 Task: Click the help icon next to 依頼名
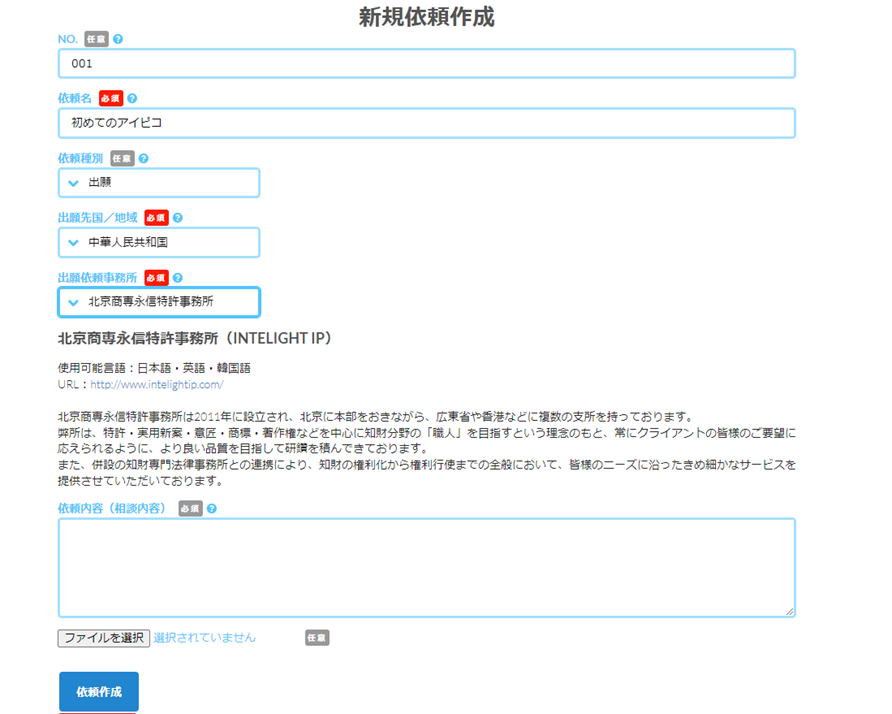[132, 98]
